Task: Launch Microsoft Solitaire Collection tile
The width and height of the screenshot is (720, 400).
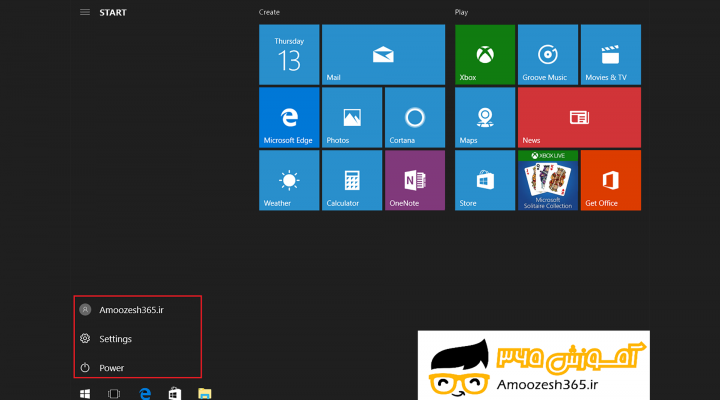Action: pos(548,180)
